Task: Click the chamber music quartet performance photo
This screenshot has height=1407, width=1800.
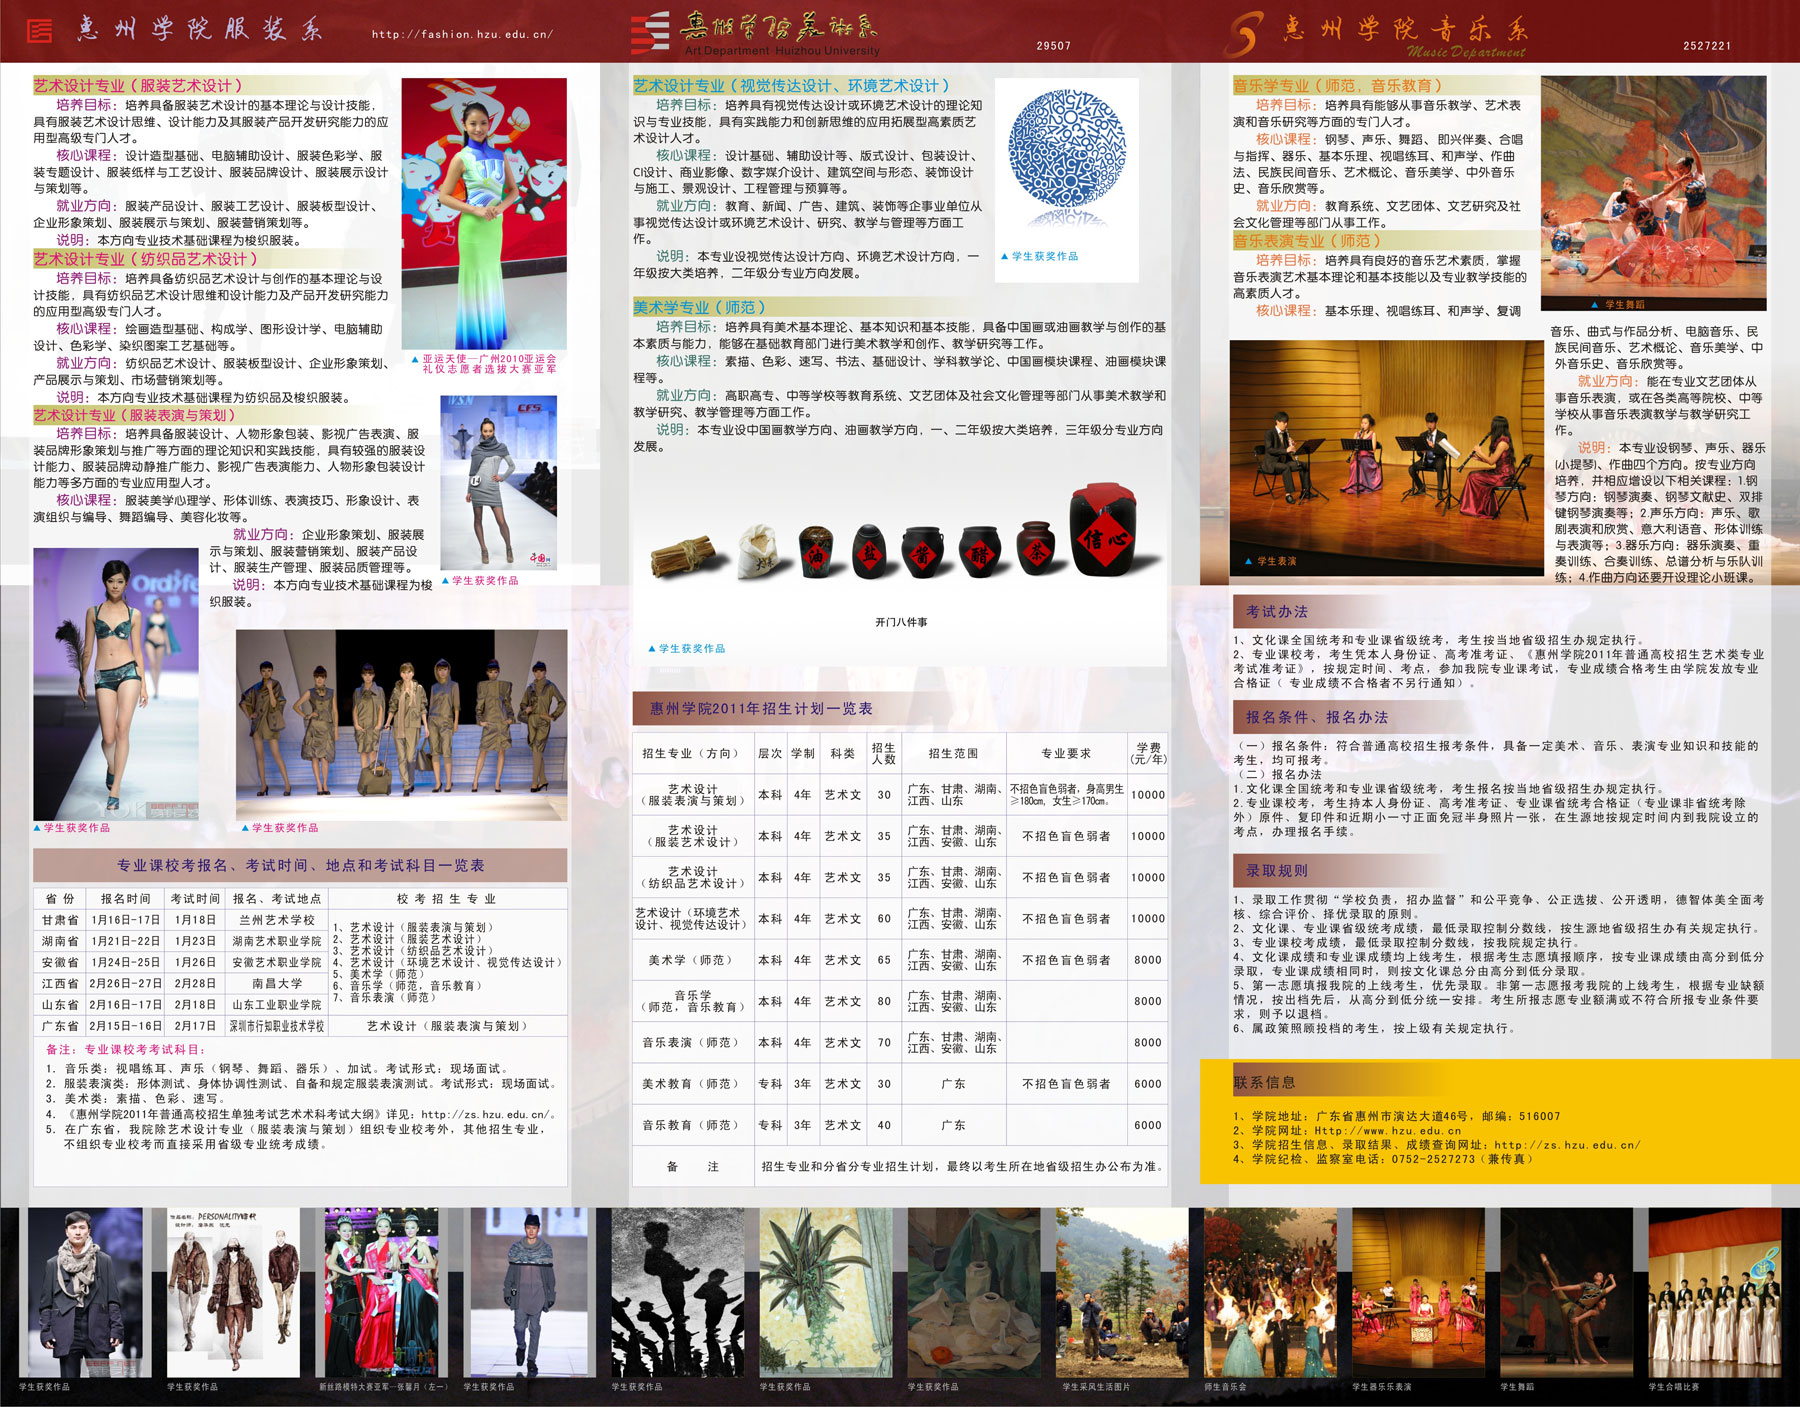Action: [1386, 456]
